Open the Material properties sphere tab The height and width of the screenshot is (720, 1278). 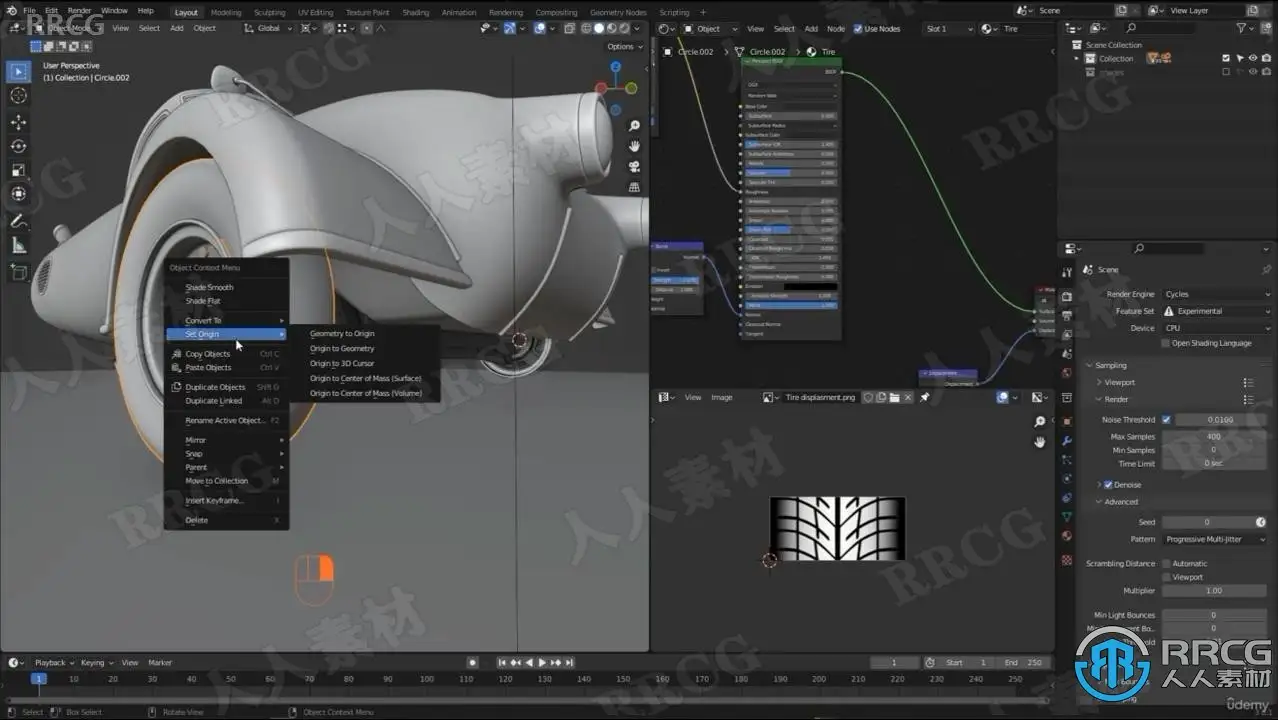point(1067,535)
